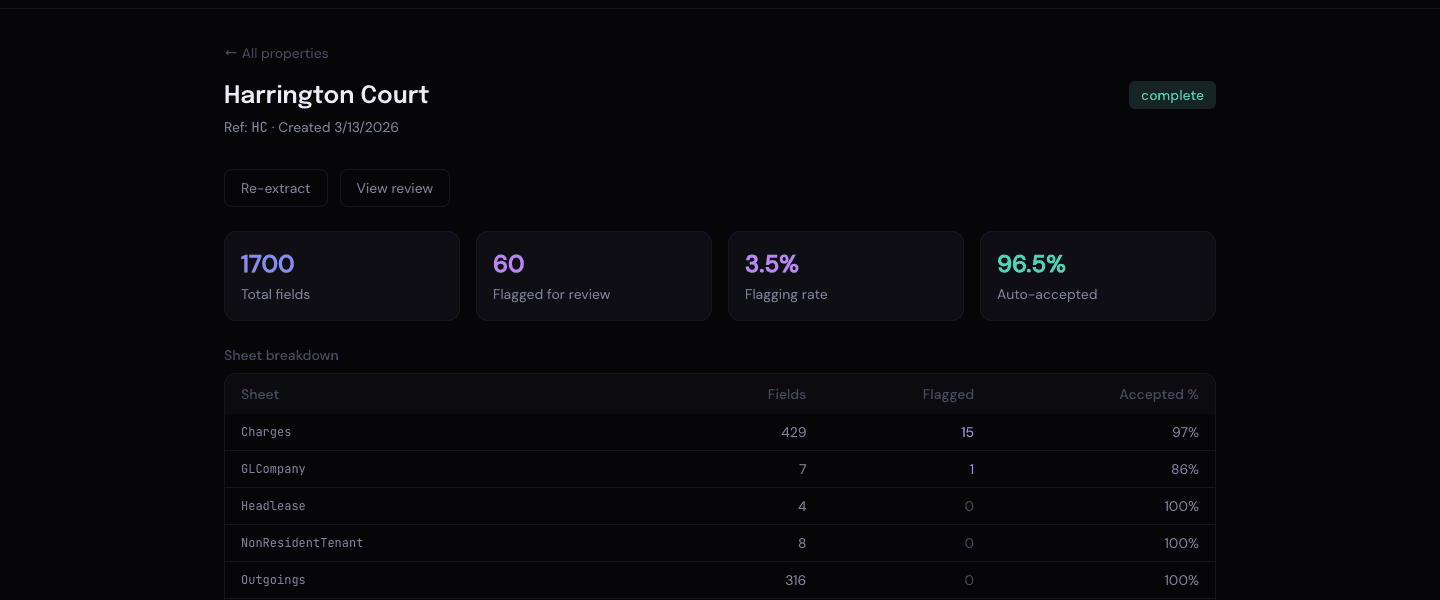
Task: Click the Flagging rate card
Action: (846, 276)
